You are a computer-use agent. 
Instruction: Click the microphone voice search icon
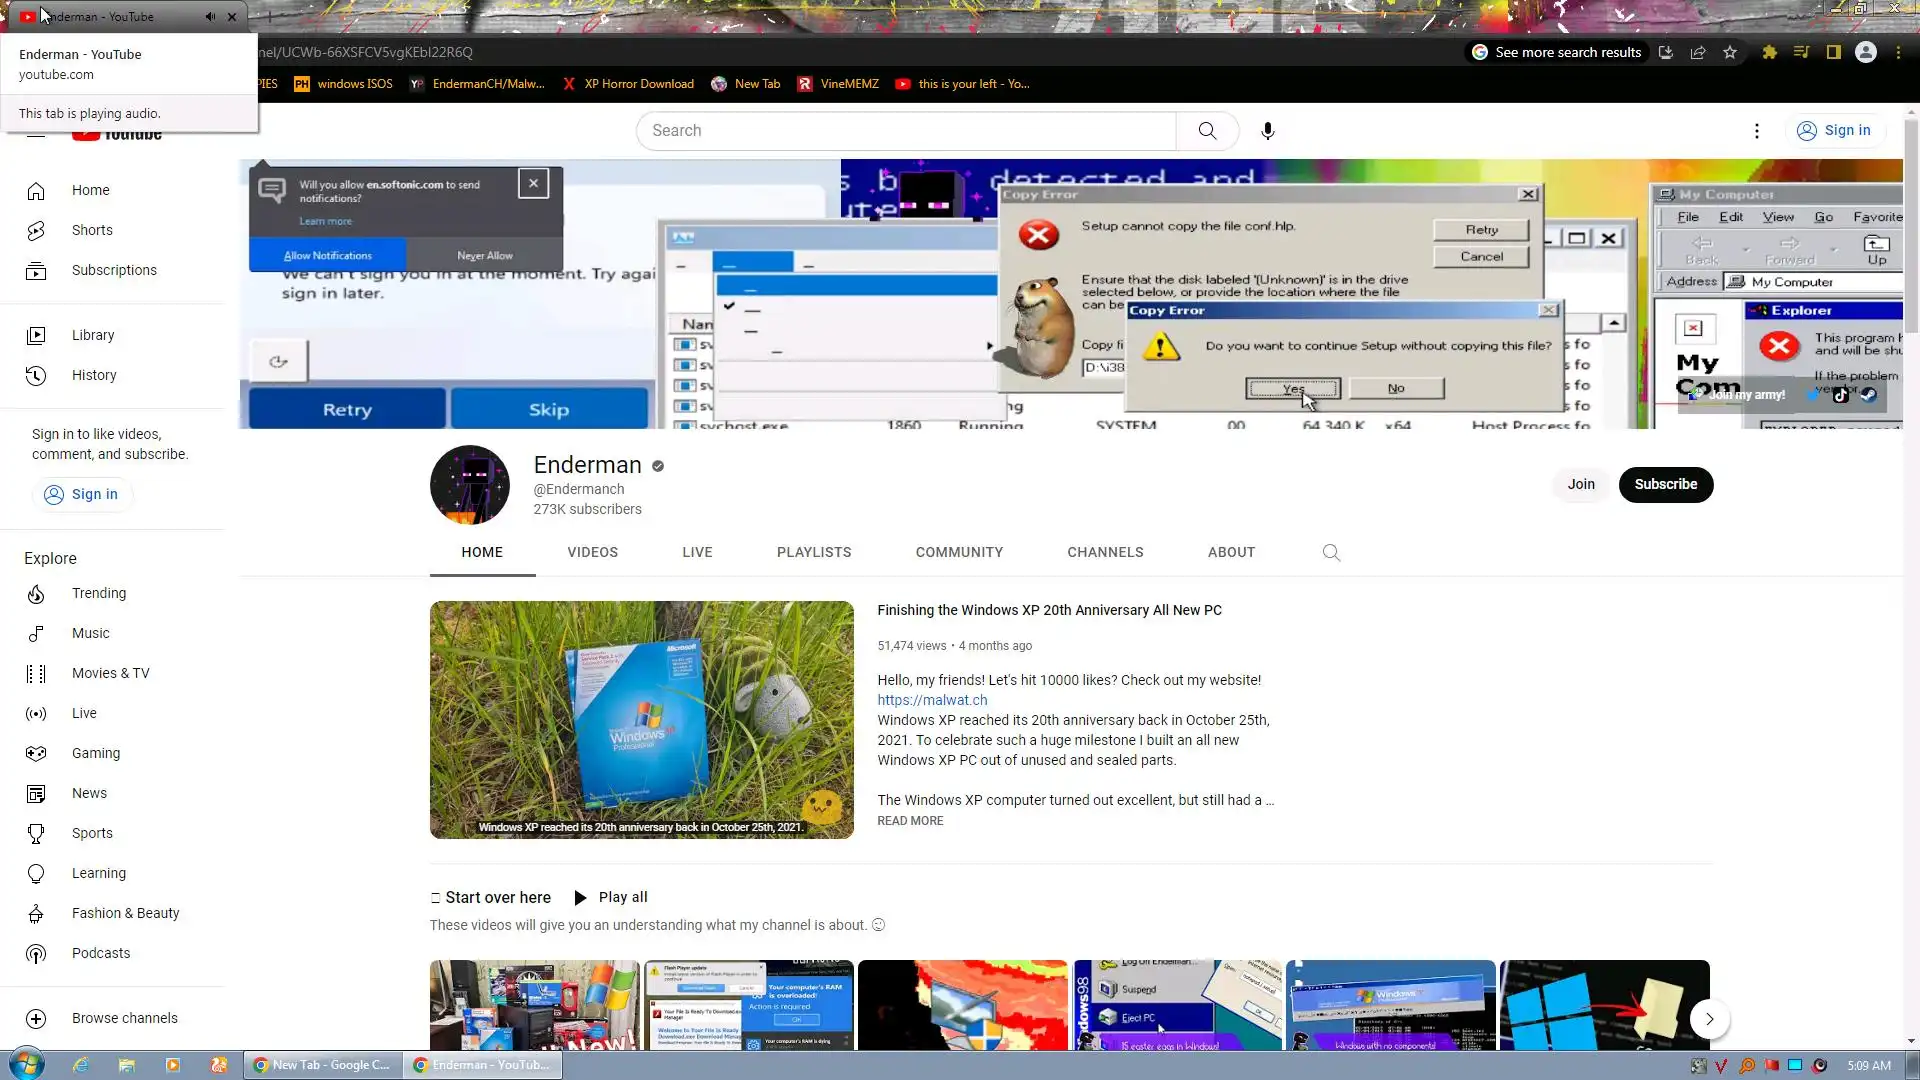1267,131
